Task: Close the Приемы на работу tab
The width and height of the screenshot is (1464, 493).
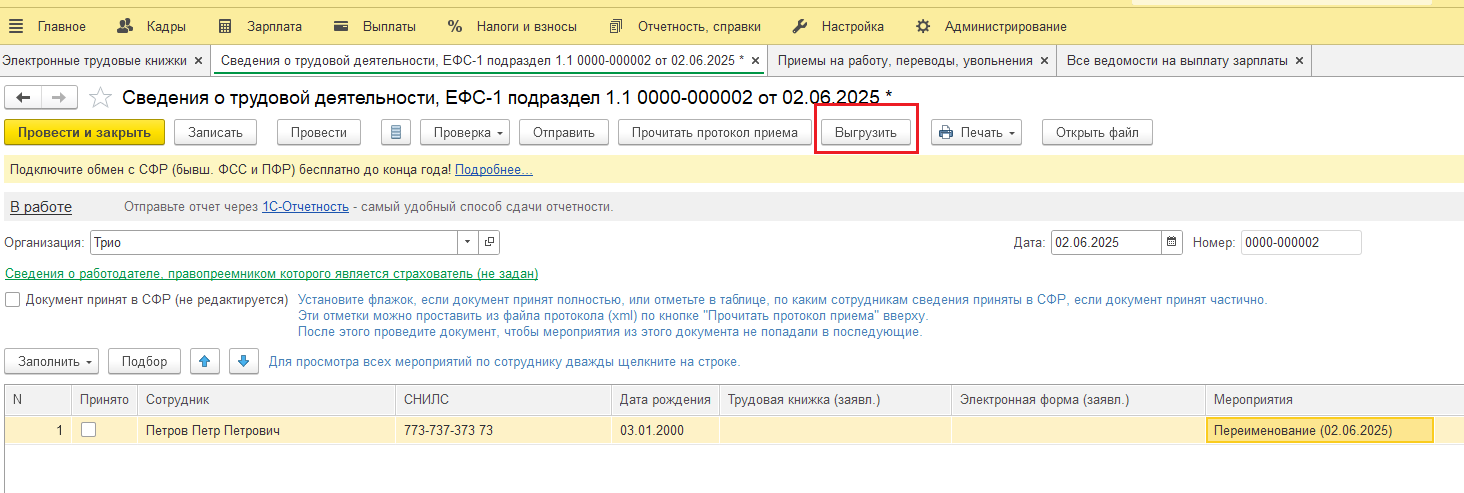Action: (x=1044, y=61)
